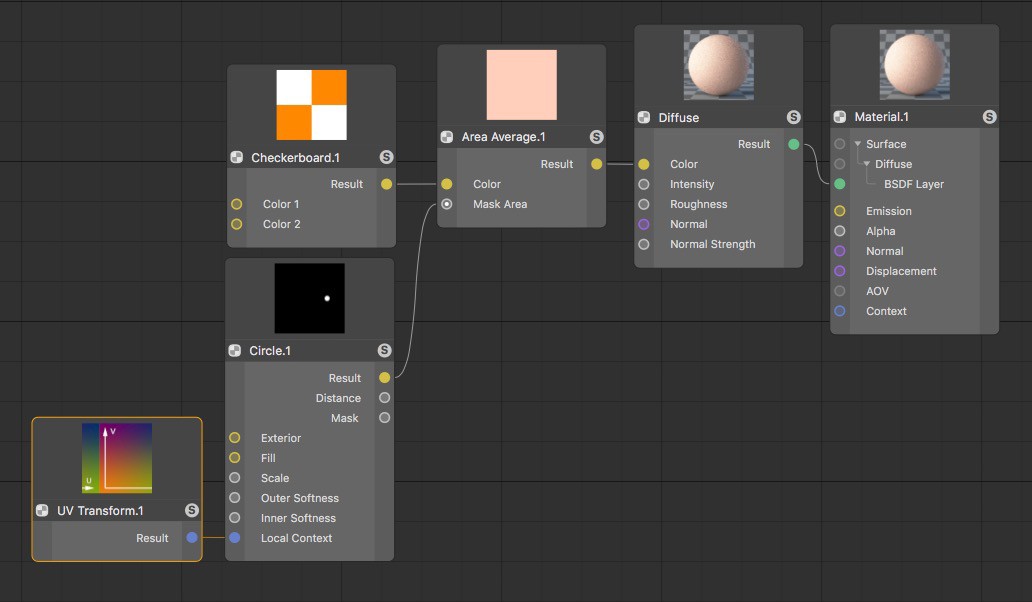
Task: Click the Circle.1 node's S solo icon
Action: point(384,350)
